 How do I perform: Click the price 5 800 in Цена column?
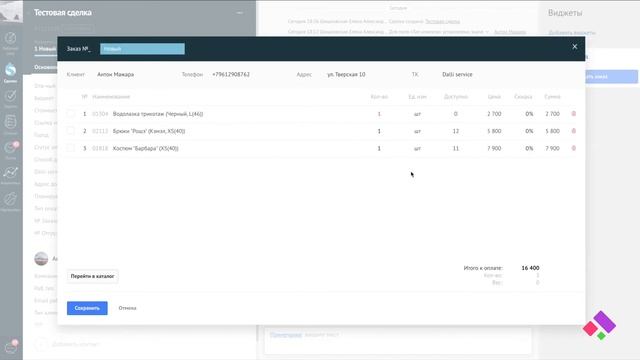click(x=494, y=131)
